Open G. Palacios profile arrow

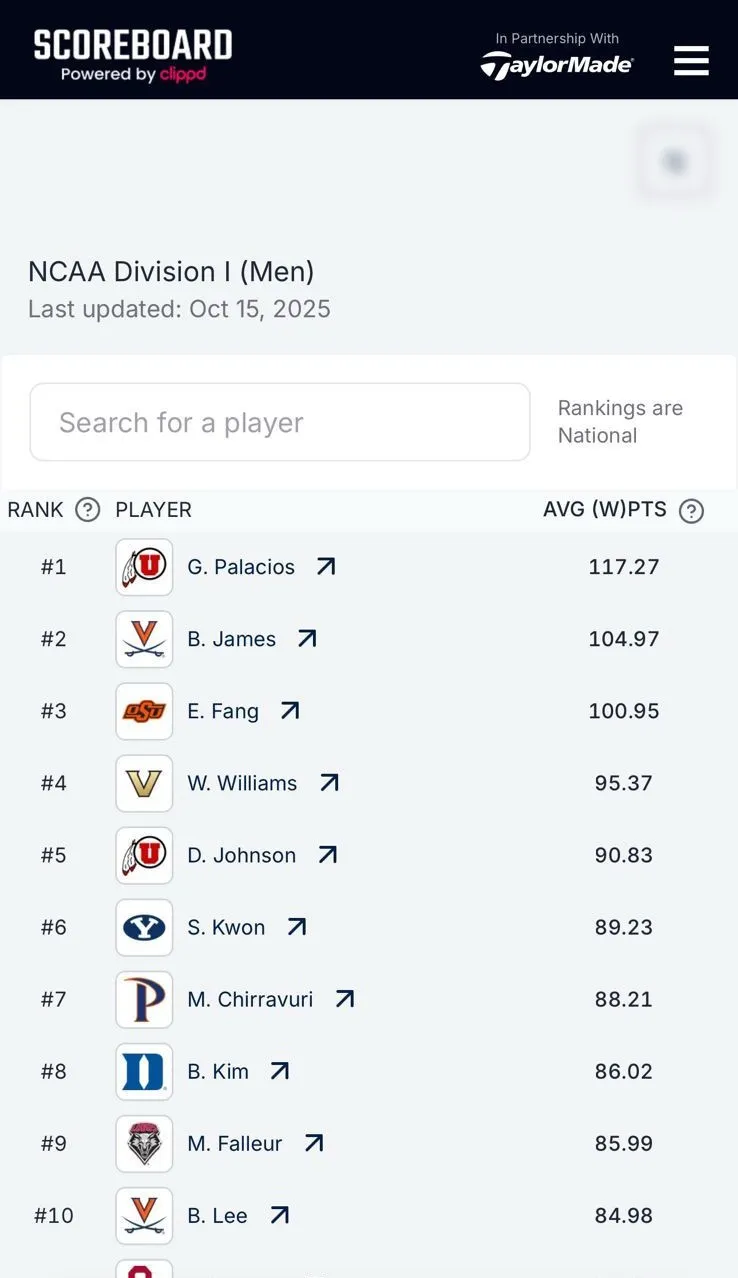(326, 566)
